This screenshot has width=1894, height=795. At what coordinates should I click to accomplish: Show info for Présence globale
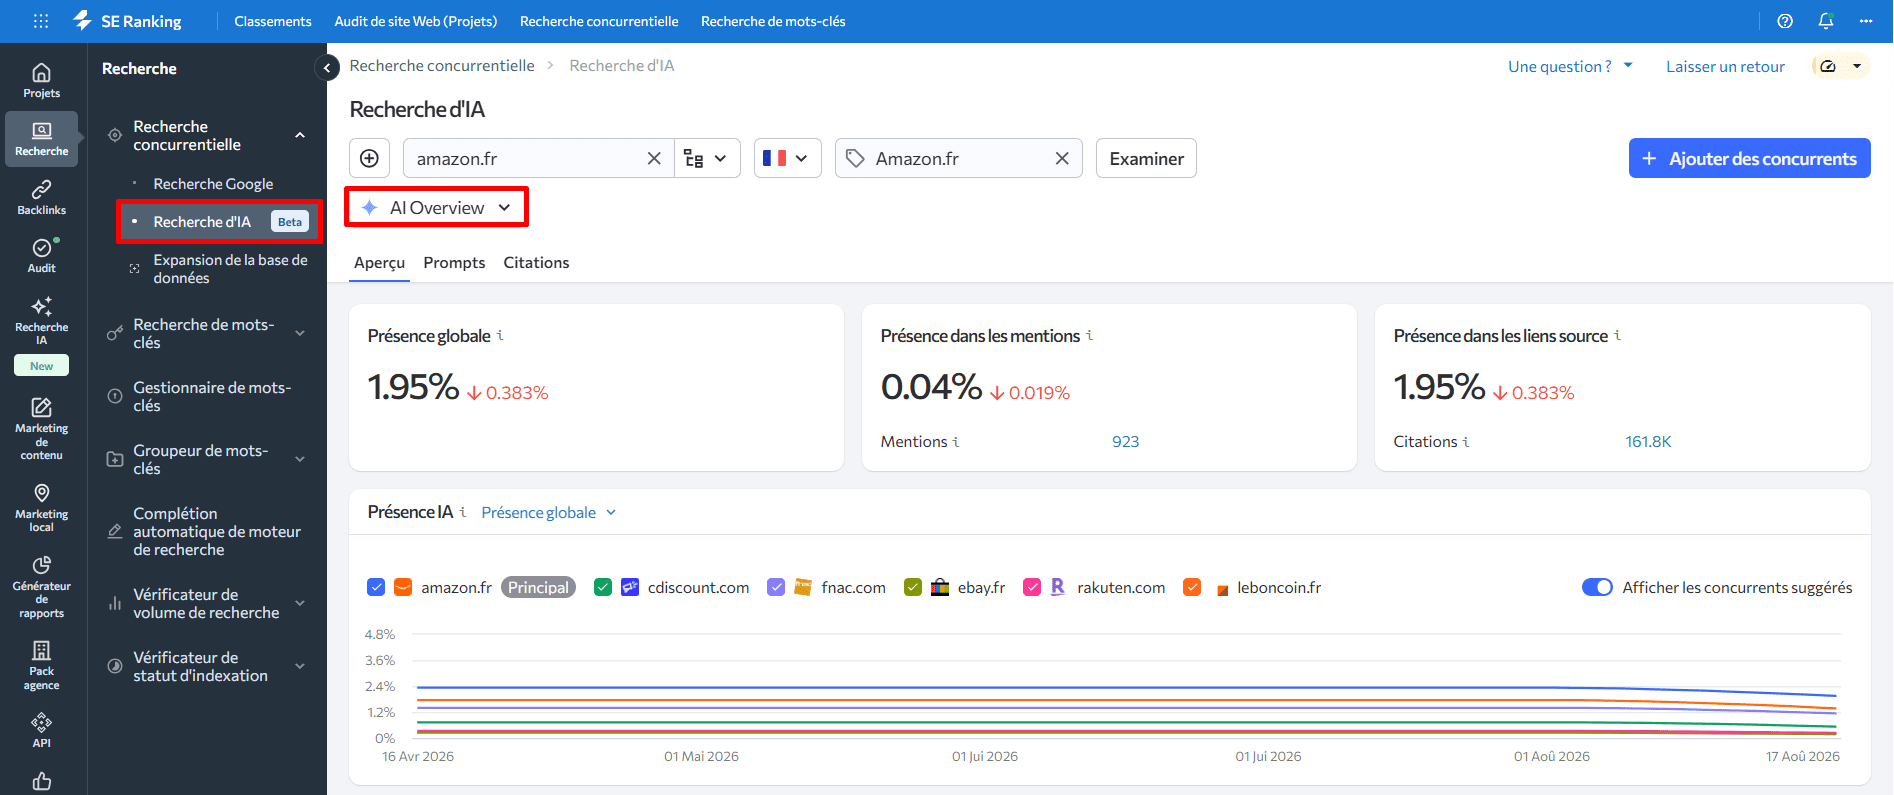[x=500, y=336]
